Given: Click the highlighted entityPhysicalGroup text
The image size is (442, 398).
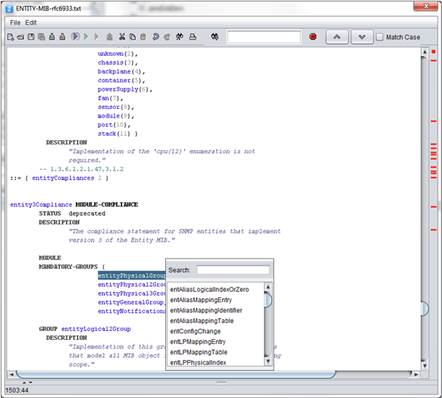Looking at the screenshot, I should tap(132, 276).
